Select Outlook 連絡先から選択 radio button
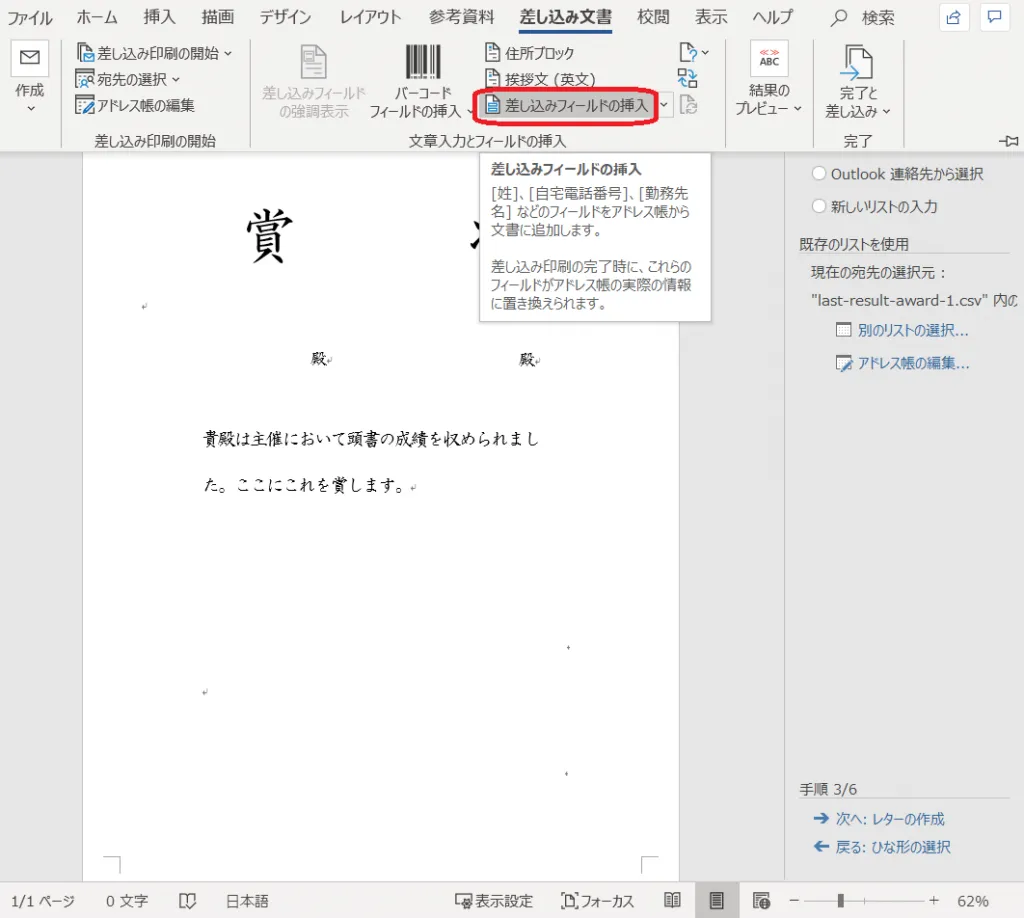The image size is (1024, 918). (x=819, y=174)
